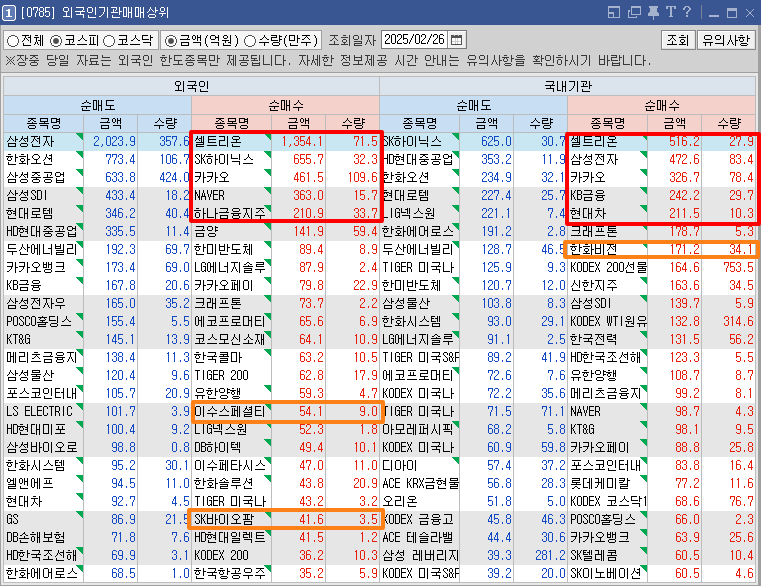The image size is (761, 586).
Task: Click the 순매수 header under 국내기관
Action: [x=661, y=105]
